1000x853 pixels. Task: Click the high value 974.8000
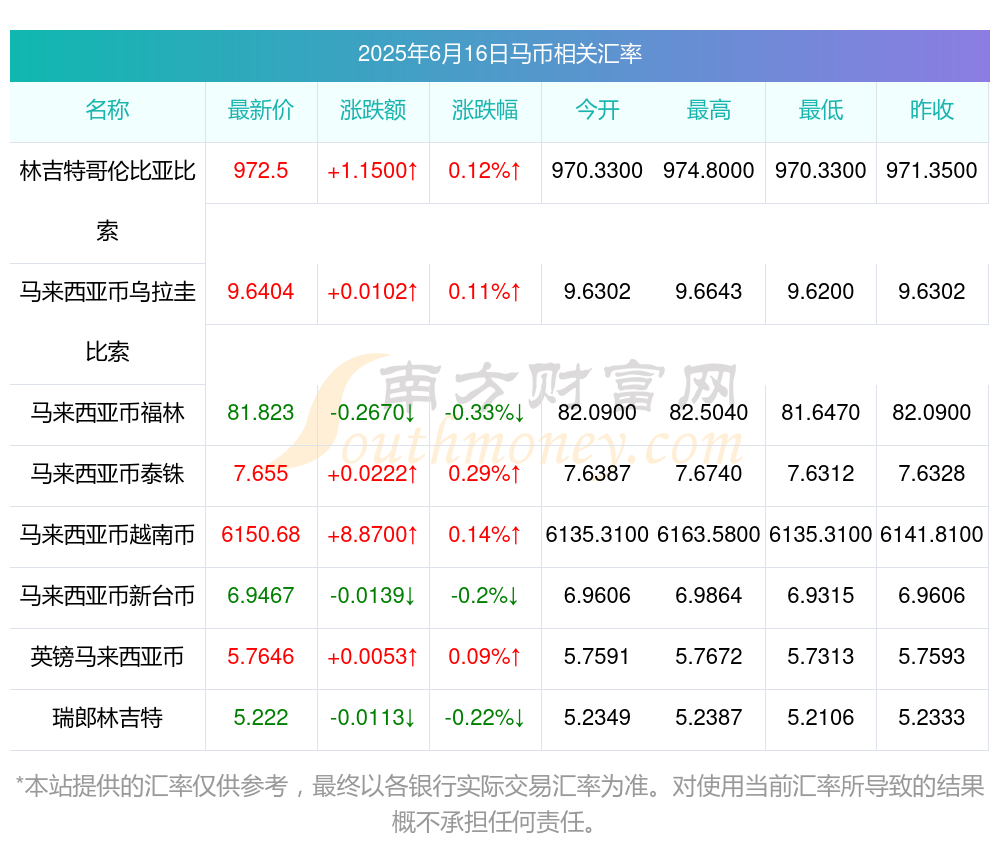click(x=709, y=171)
